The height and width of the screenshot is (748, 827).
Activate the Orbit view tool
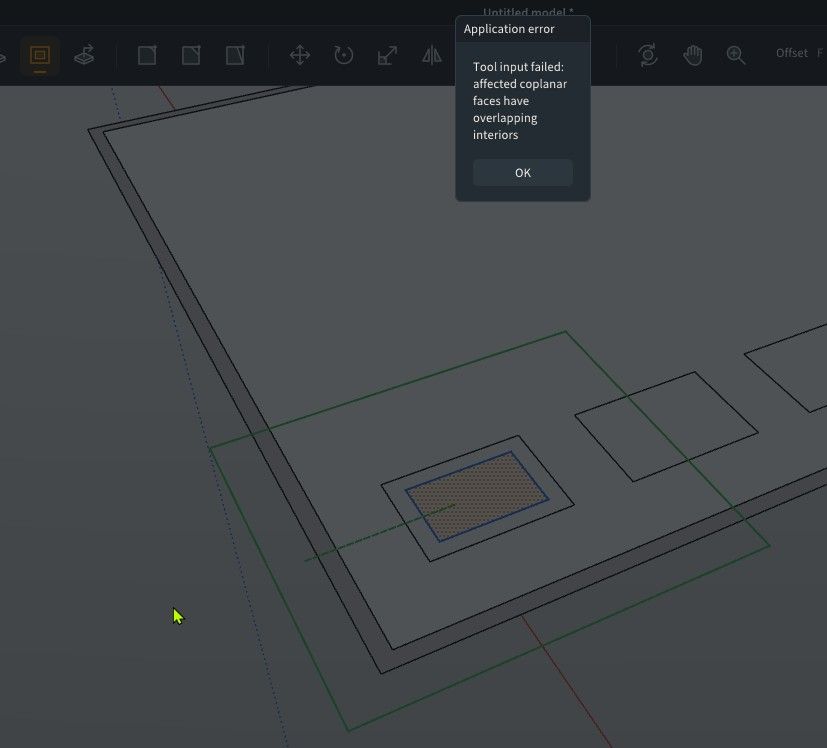click(648, 55)
